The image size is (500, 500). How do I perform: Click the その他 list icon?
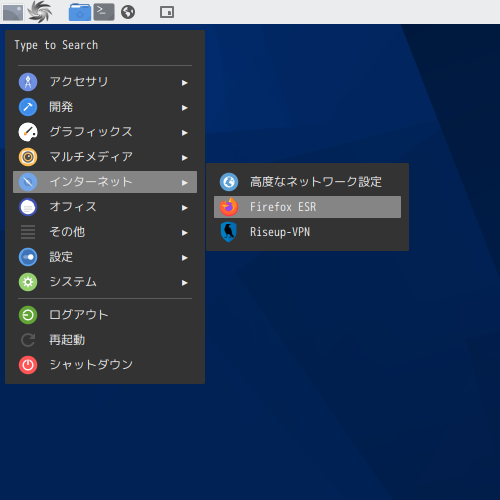click(28, 232)
